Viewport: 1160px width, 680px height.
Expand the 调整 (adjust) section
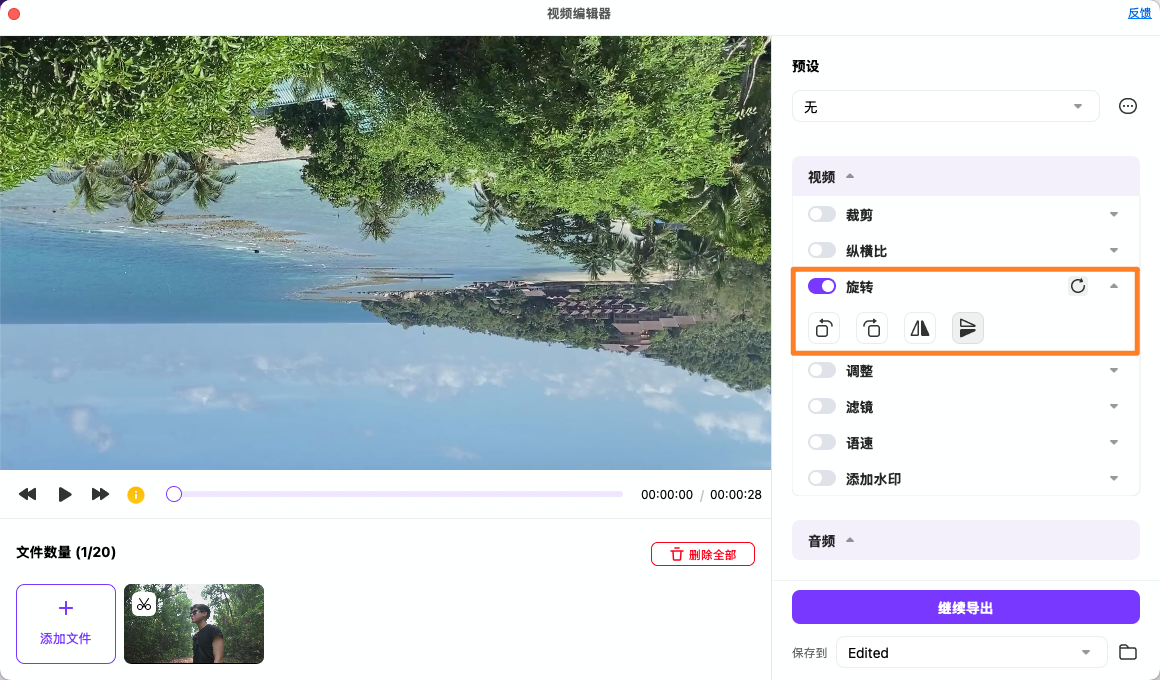(1113, 370)
